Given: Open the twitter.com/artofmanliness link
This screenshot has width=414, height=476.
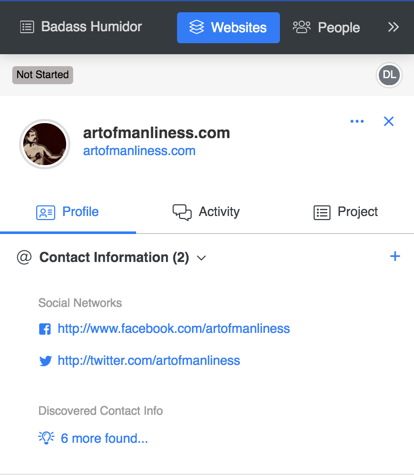Looking at the screenshot, I should [x=149, y=361].
